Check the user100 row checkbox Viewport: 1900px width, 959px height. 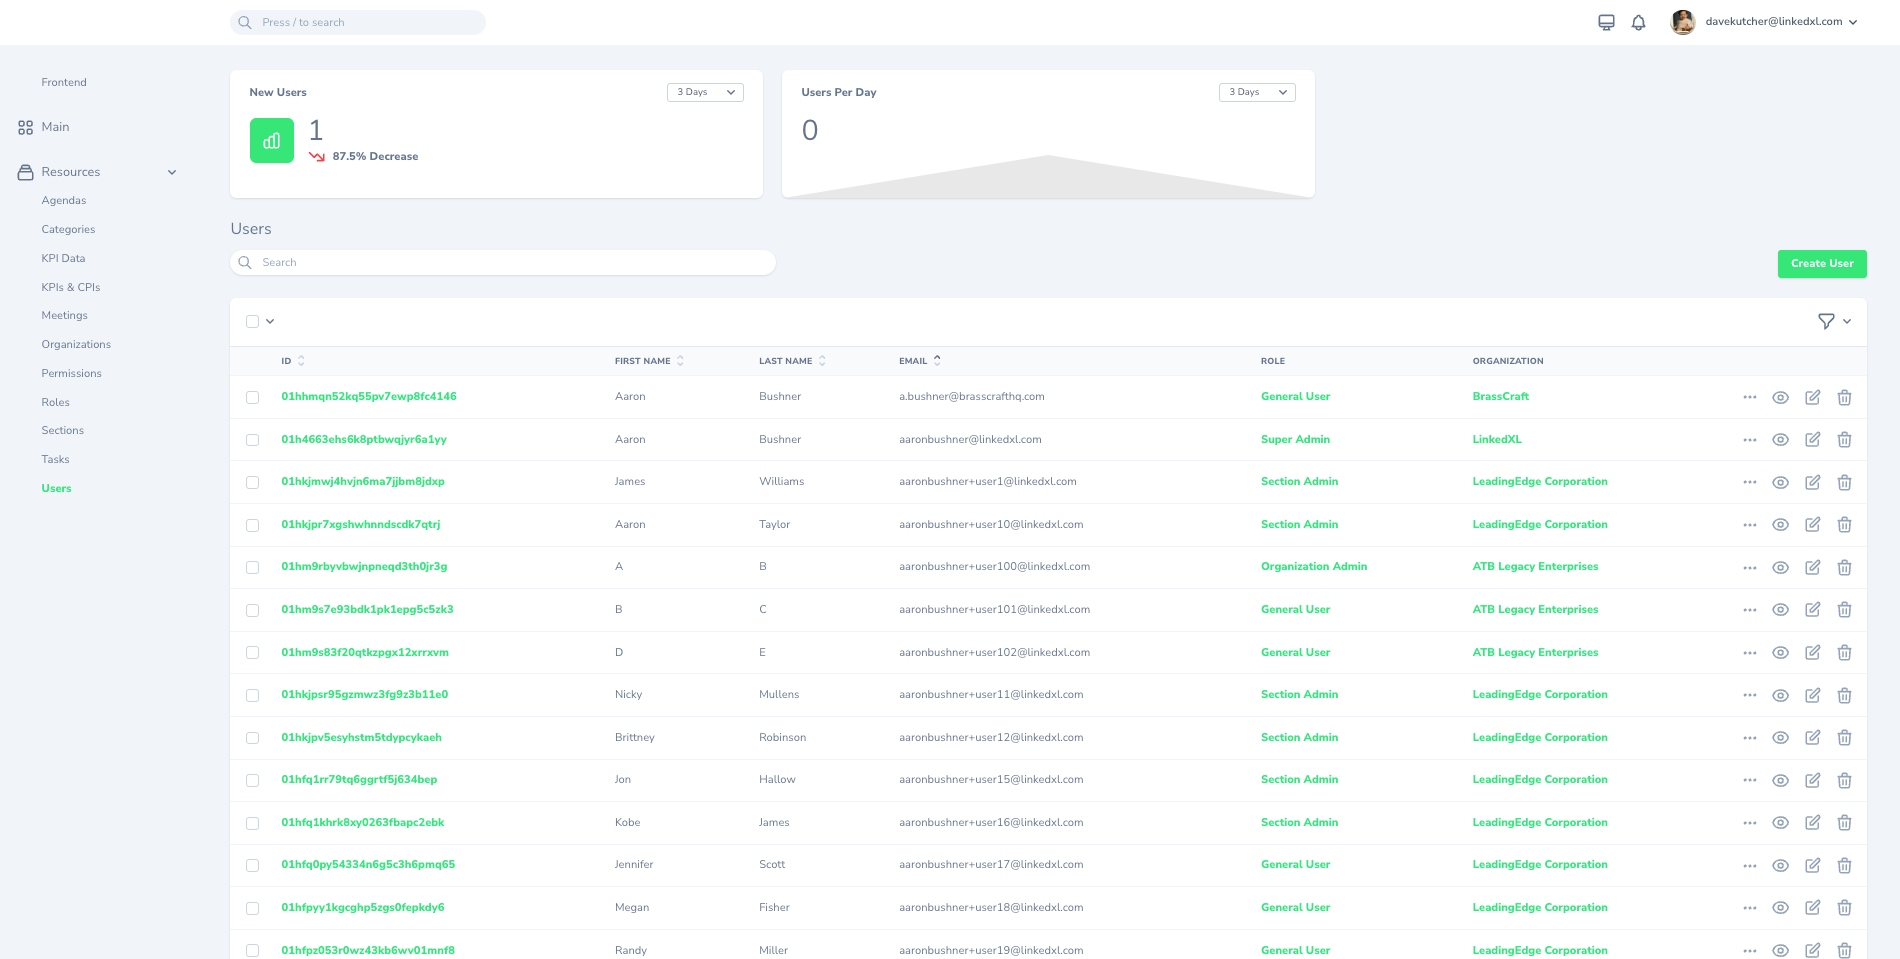(252, 567)
